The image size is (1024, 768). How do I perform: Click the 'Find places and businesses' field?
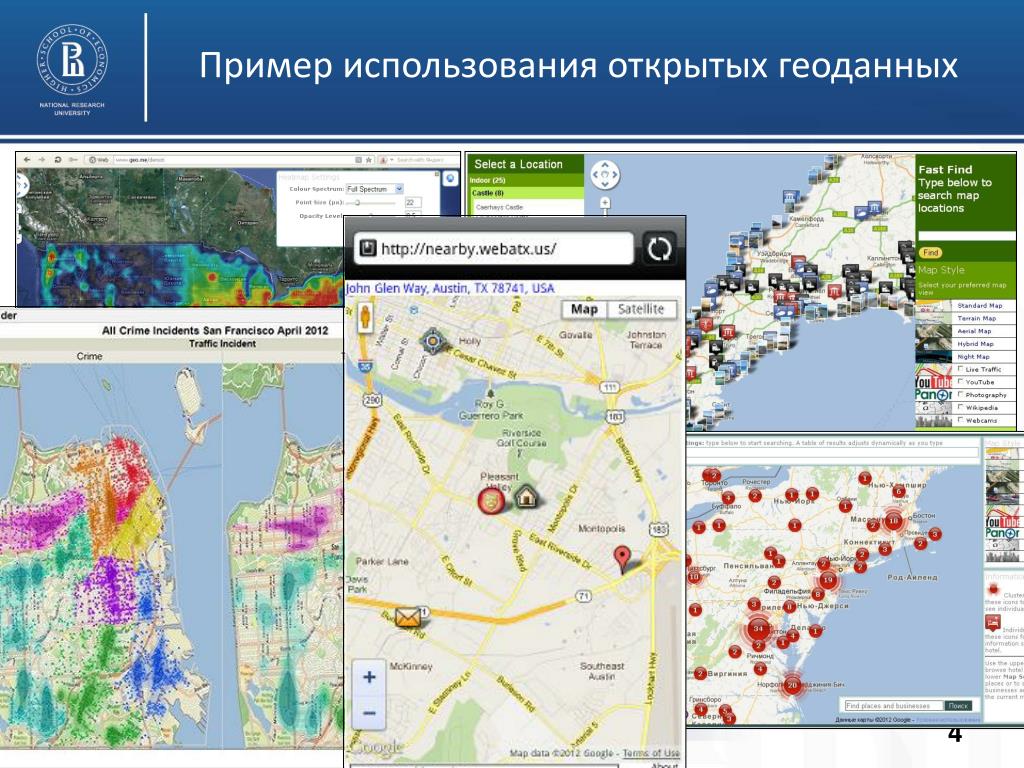tap(893, 705)
